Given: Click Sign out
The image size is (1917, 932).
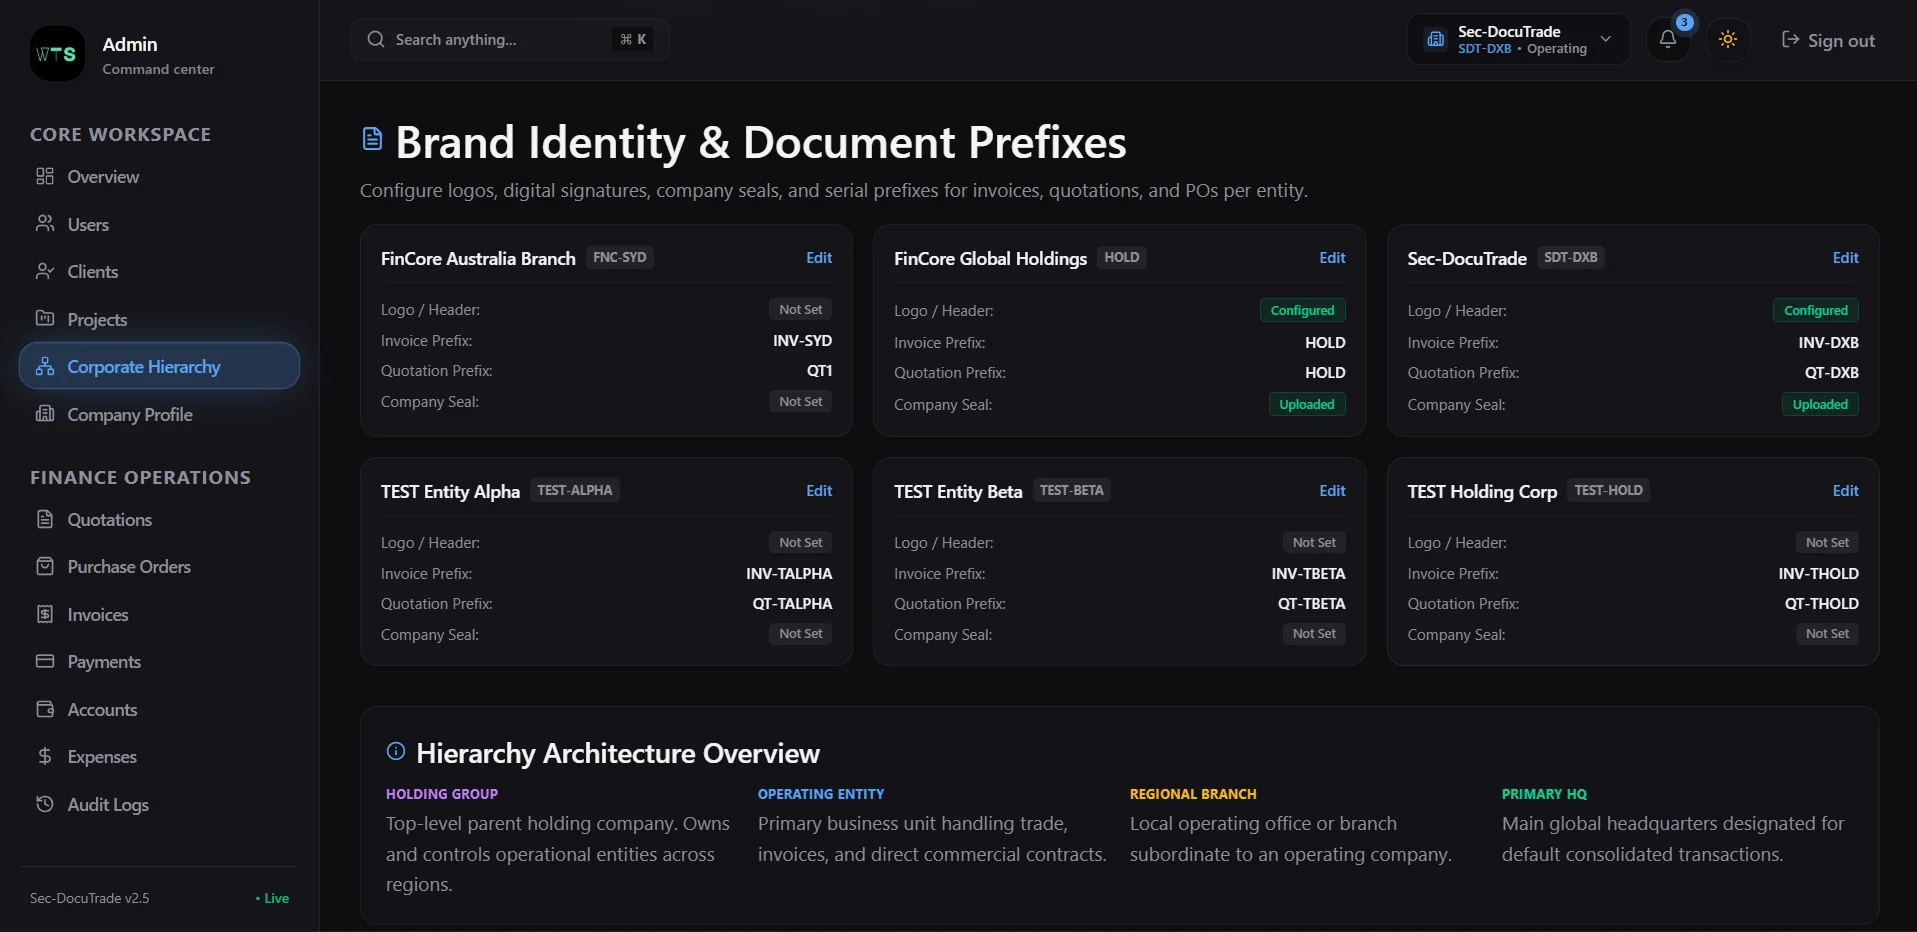Looking at the screenshot, I should click(x=1828, y=40).
